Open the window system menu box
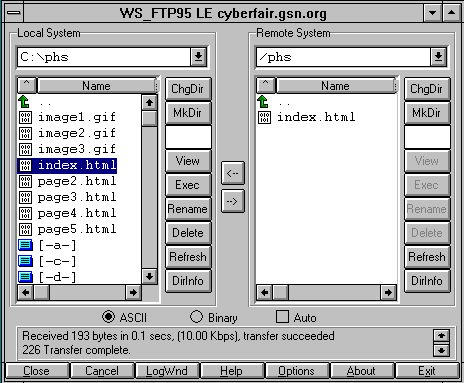Screen dimensions: 464x383 coord(13,13)
